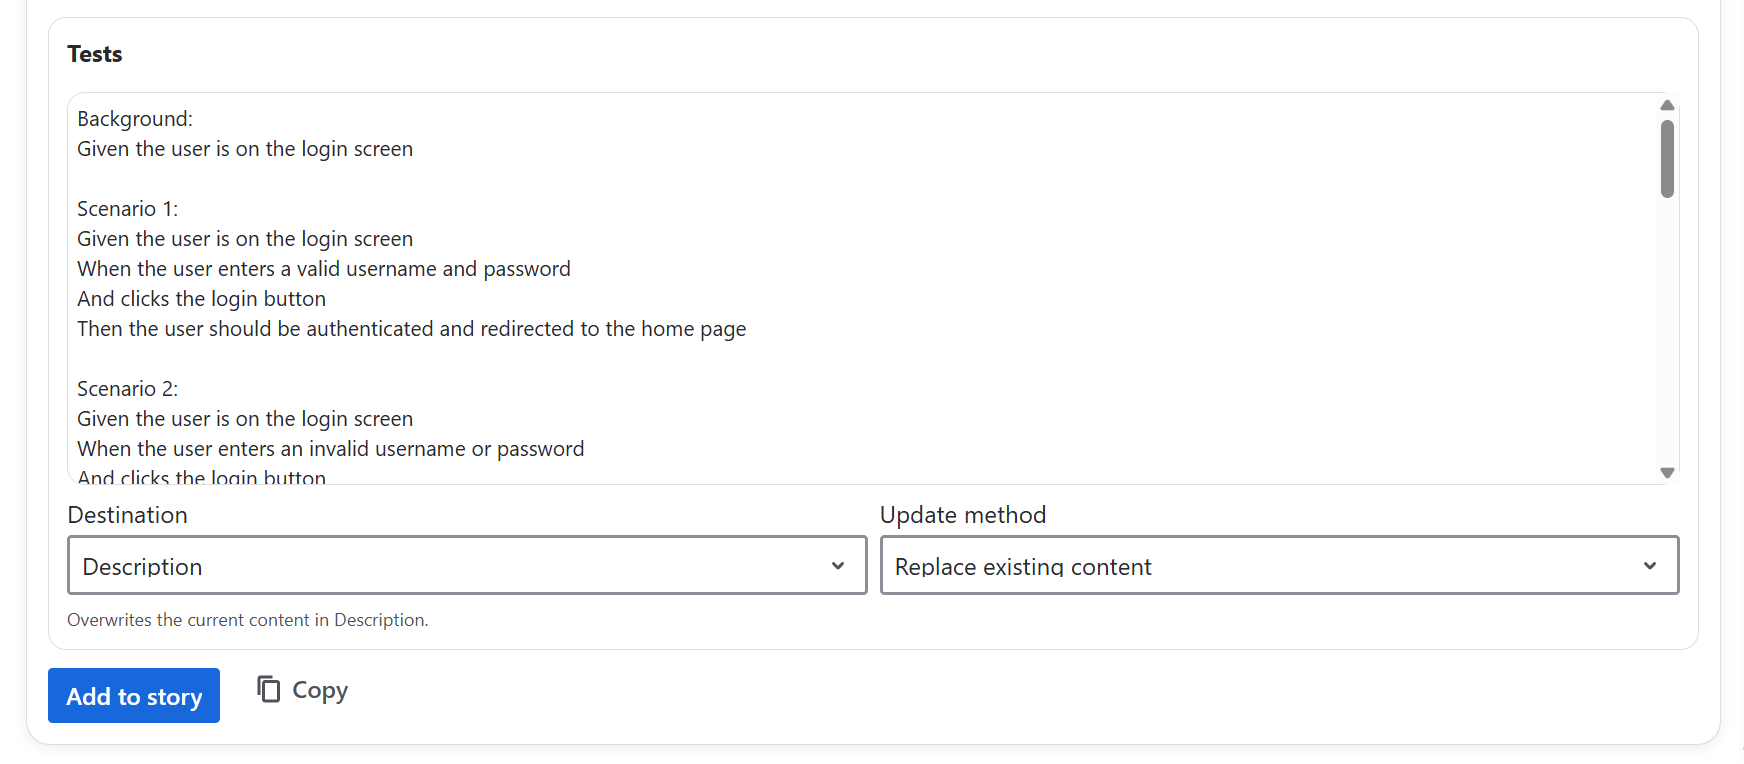The image size is (1744, 764).
Task: Click the chevron on the Update method selector
Action: 1650,565
